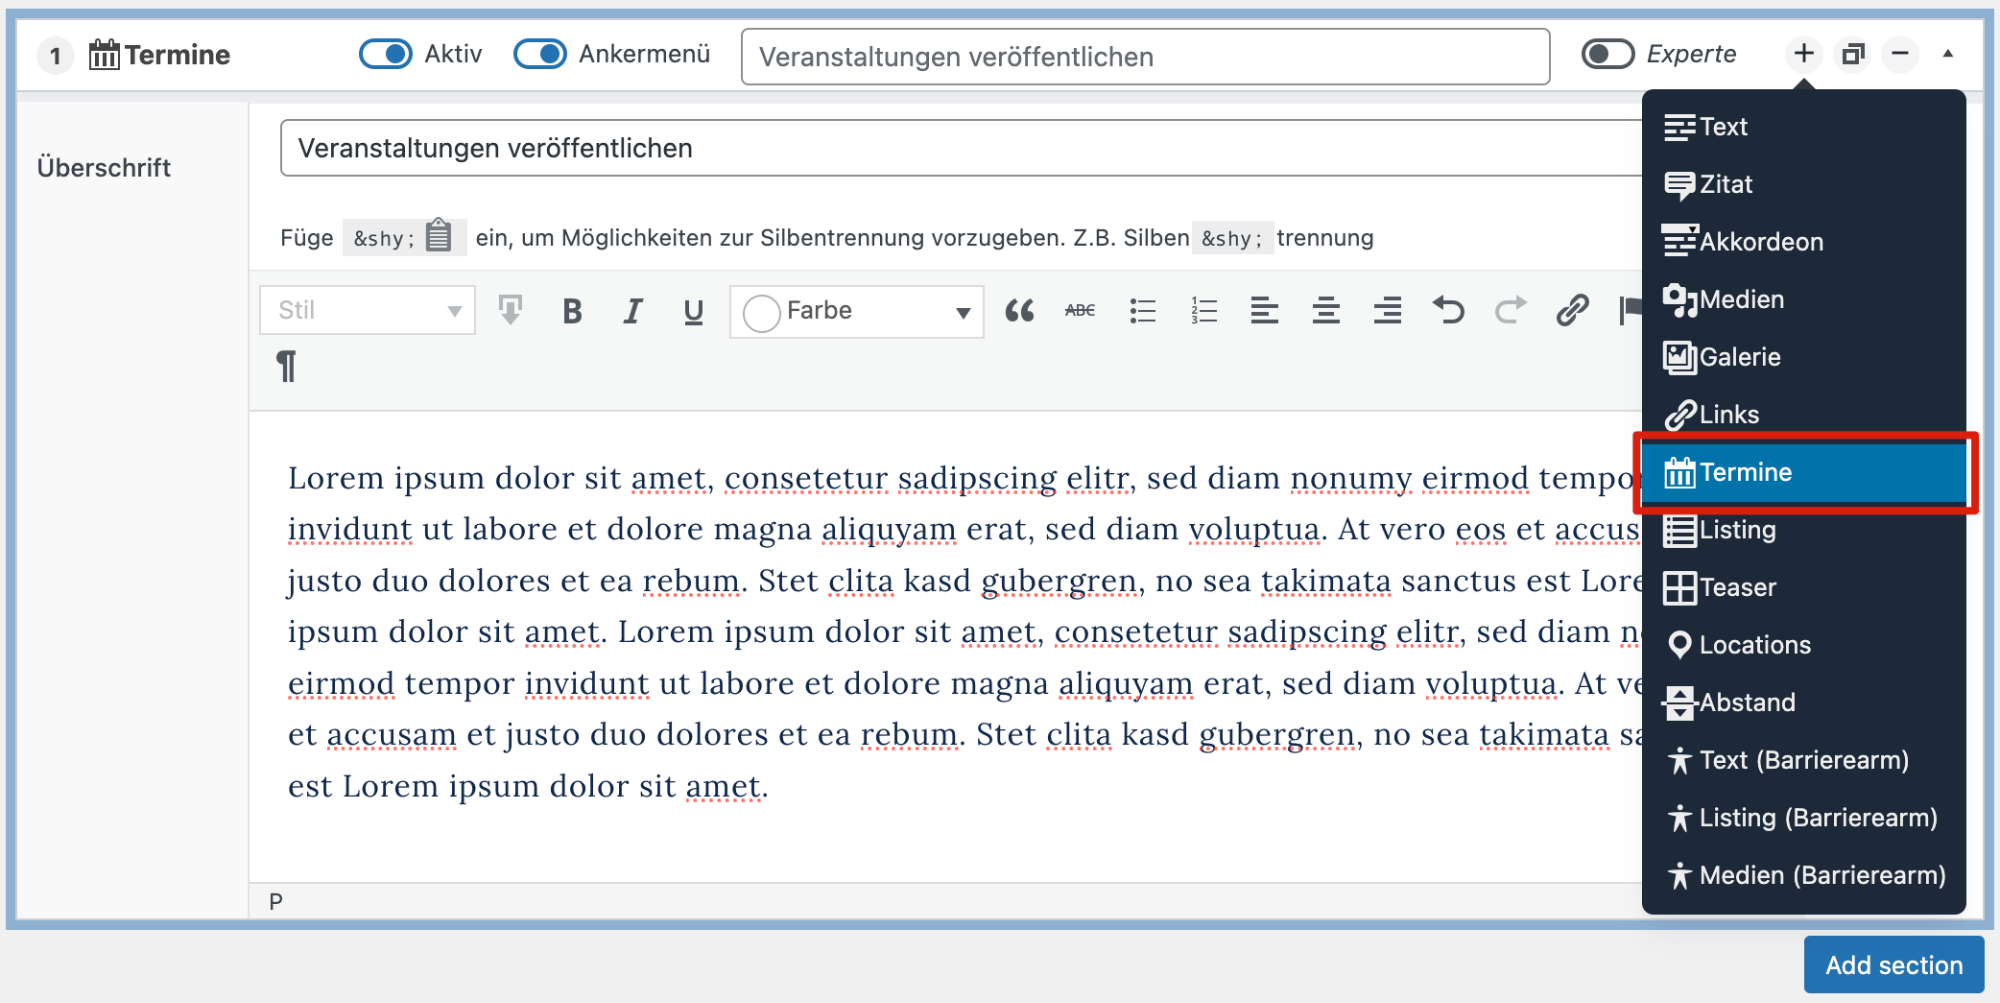Image resolution: width=2000 pixels, height=1003 pixels.
Task: Insert a hyperlink with the link icon
Action: tap(1572, 311)
